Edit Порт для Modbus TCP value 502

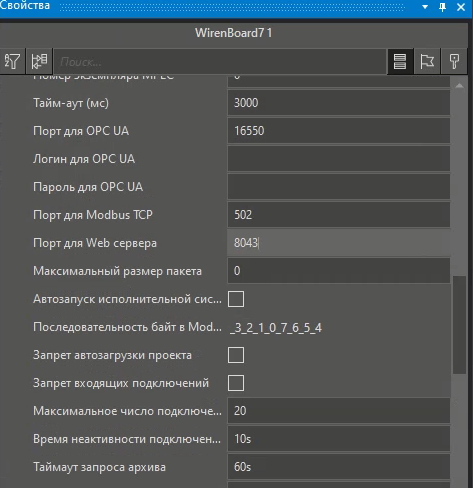coord(339,215)
